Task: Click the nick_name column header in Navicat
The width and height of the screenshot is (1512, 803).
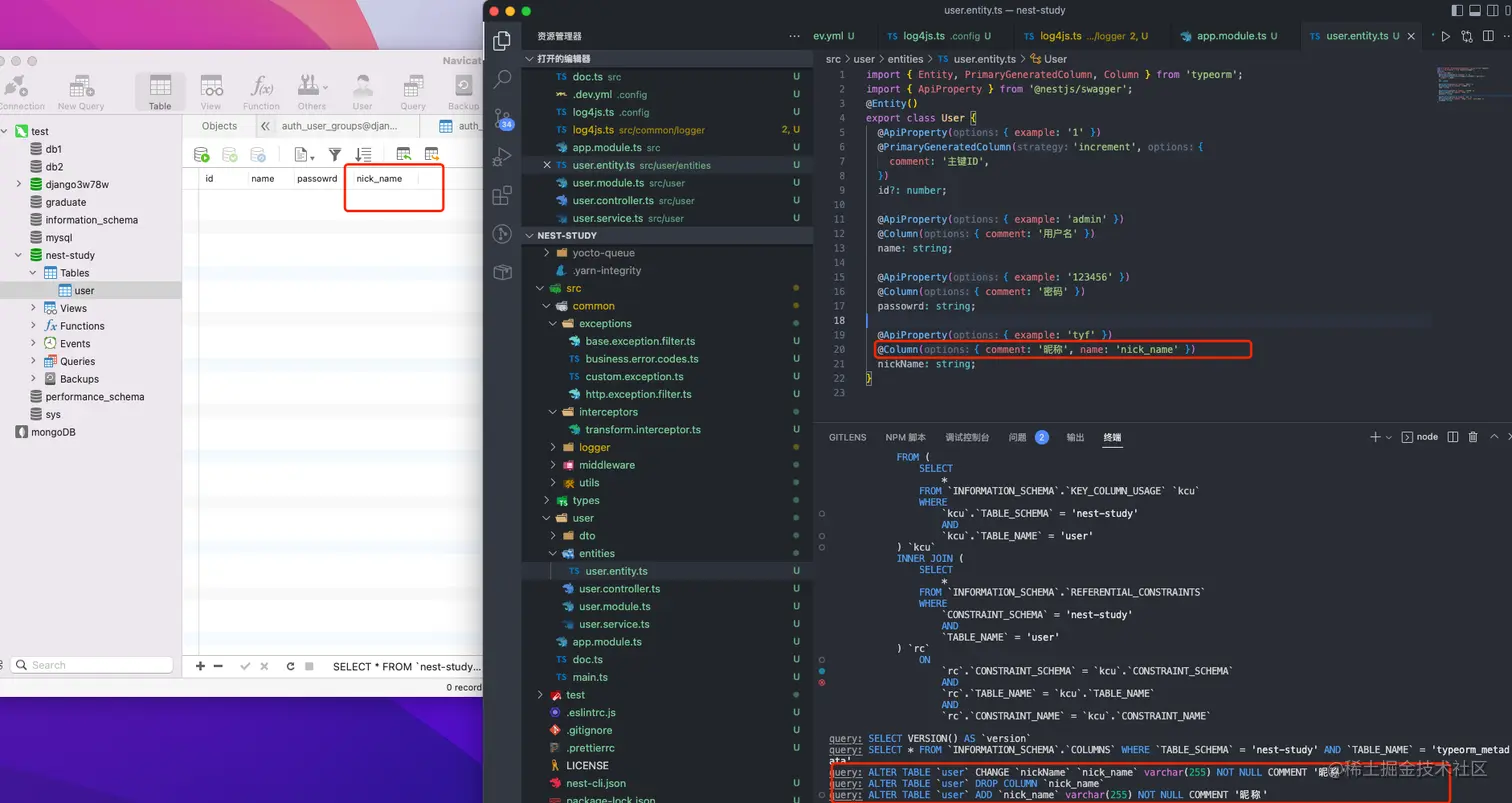Action: click(x=379, y=179)
